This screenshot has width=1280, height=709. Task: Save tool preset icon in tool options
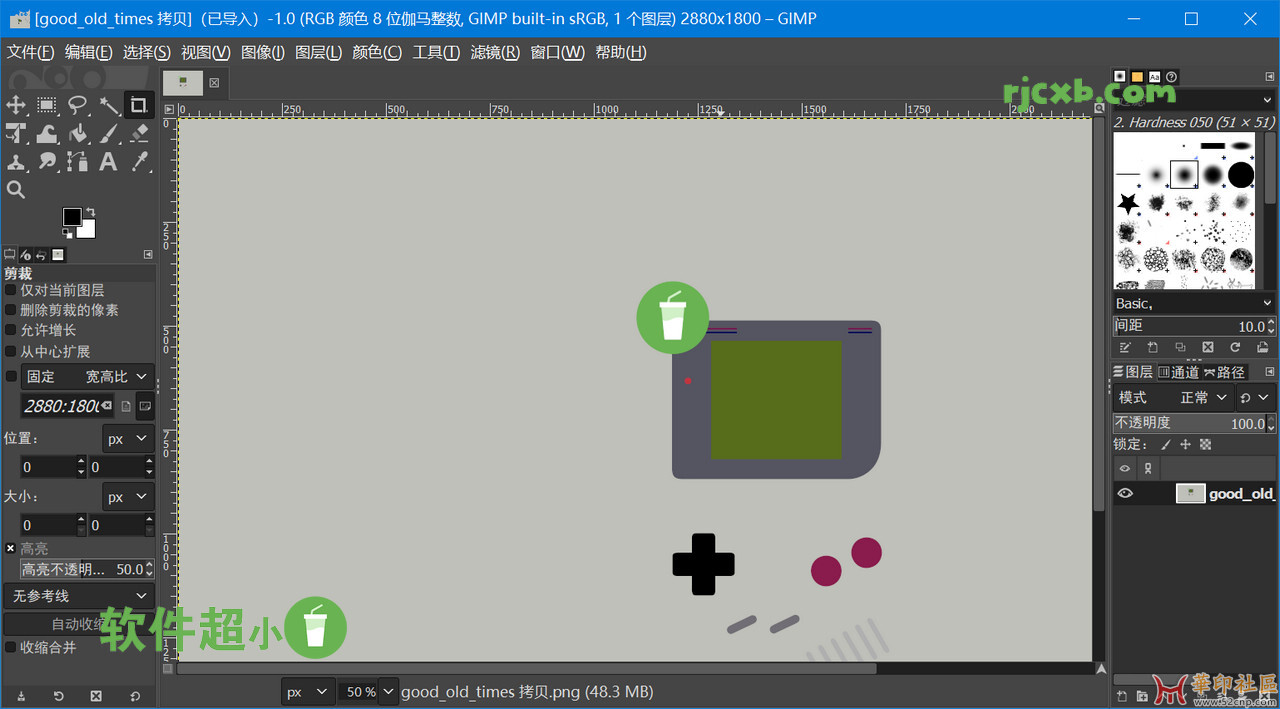coord(21,696)
